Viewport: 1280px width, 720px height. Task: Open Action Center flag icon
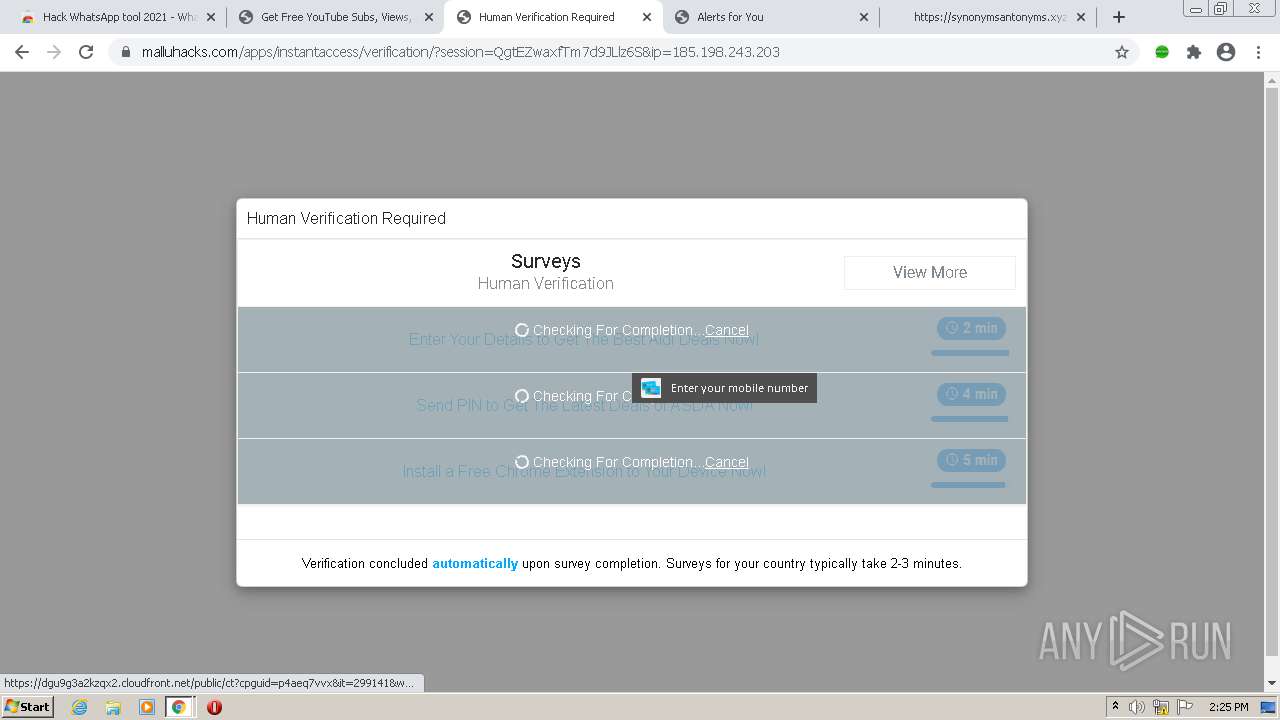point(1185,707)
